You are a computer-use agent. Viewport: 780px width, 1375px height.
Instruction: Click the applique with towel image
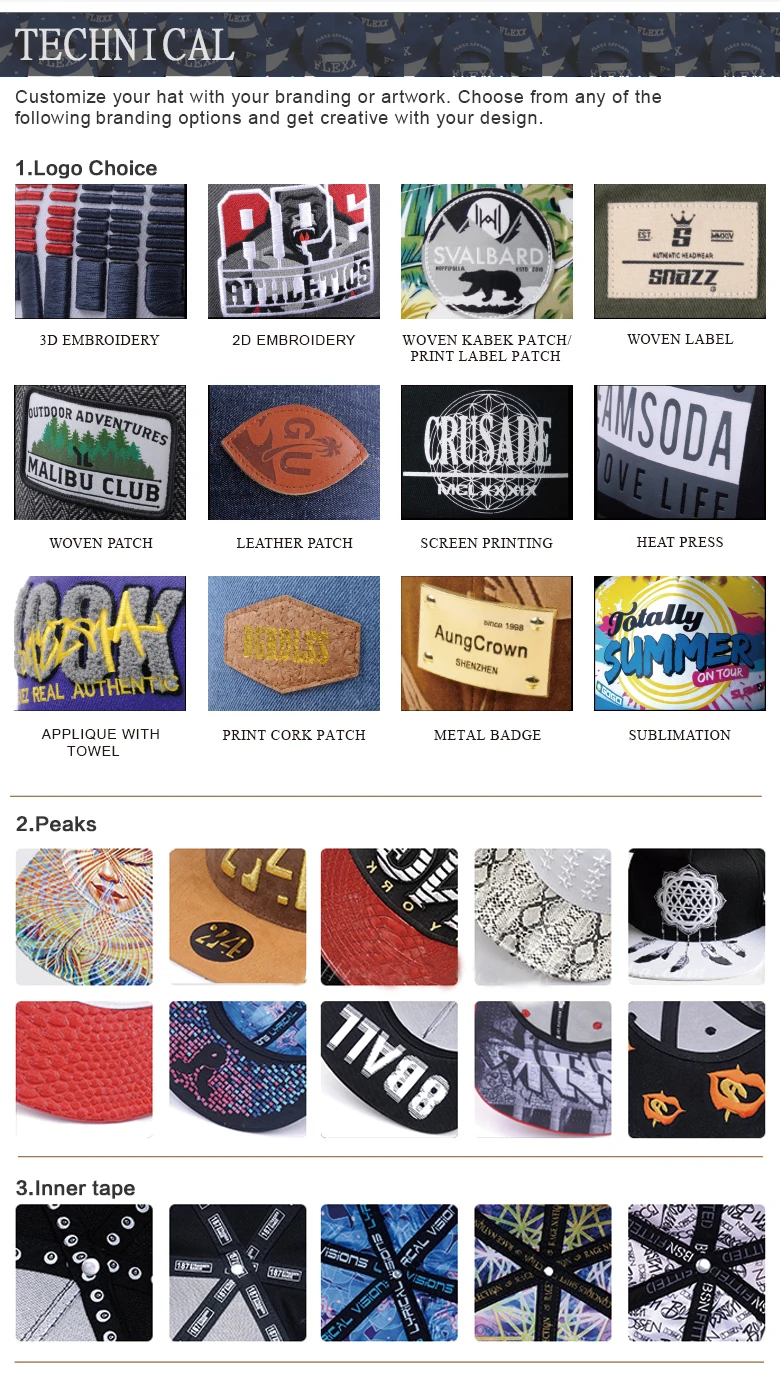tap(100, 643)
